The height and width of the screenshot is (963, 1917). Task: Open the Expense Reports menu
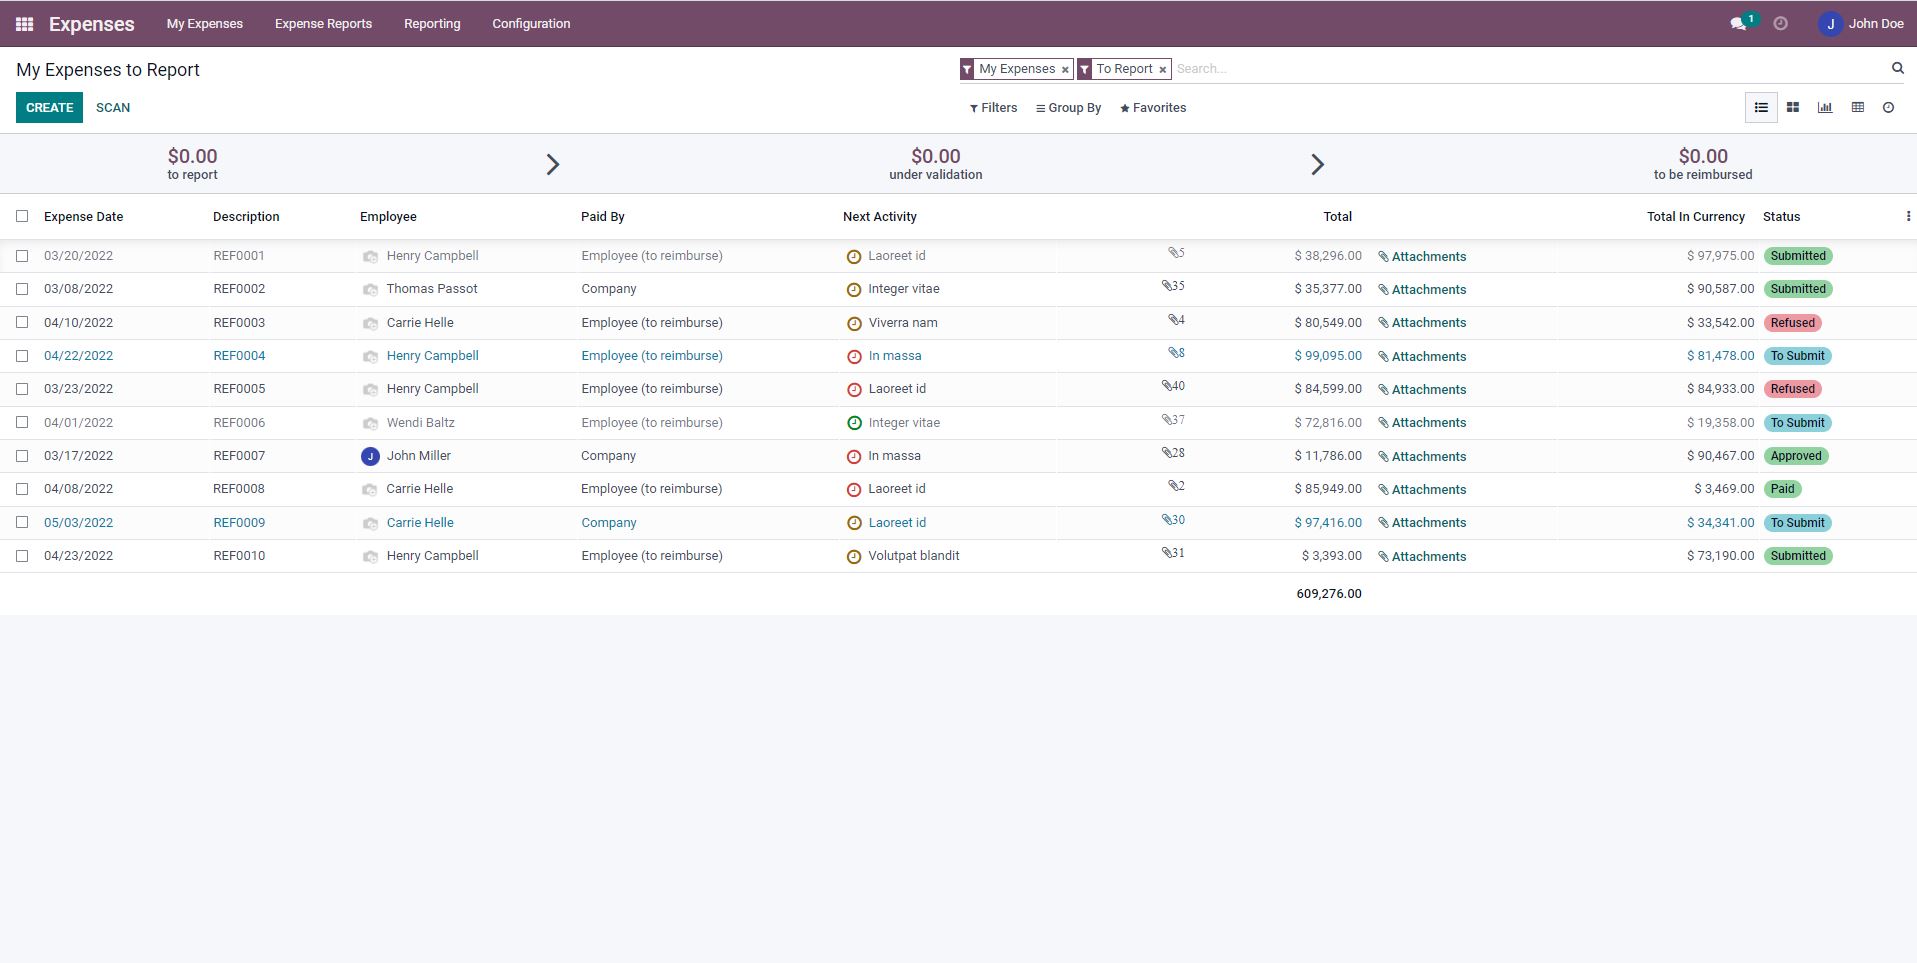(x=323, y=24)
